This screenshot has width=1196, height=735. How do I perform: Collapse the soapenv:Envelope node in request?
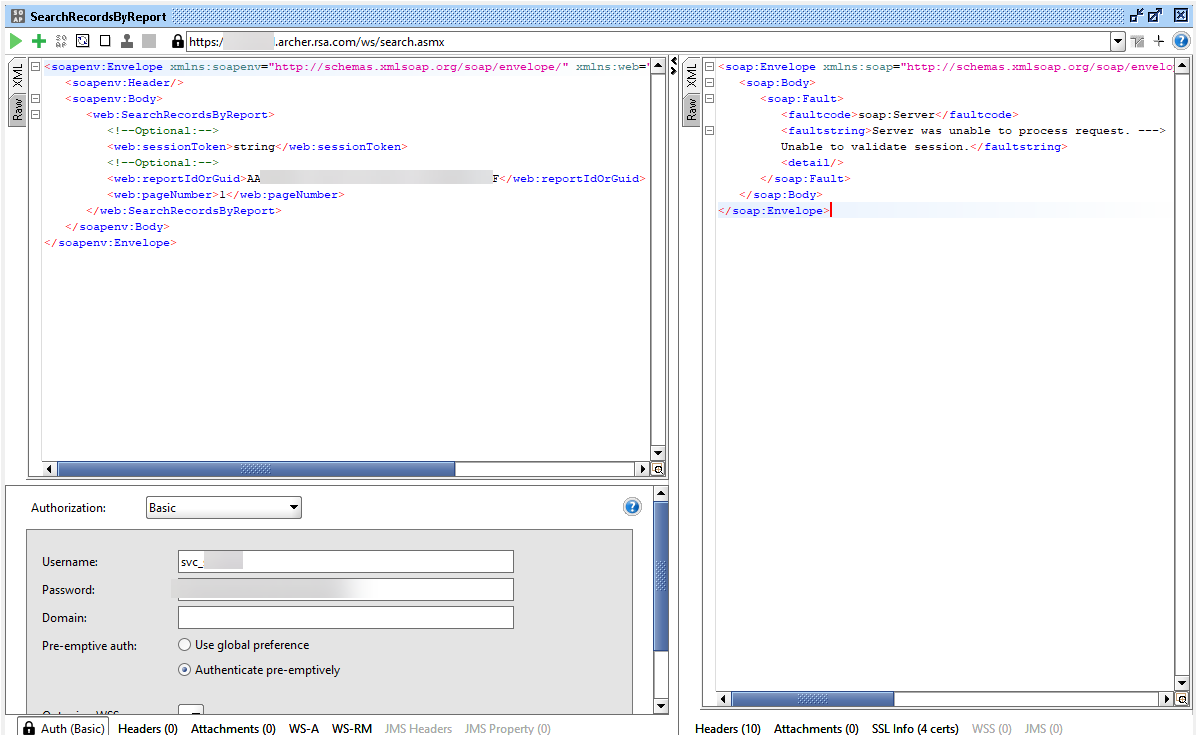35,67
